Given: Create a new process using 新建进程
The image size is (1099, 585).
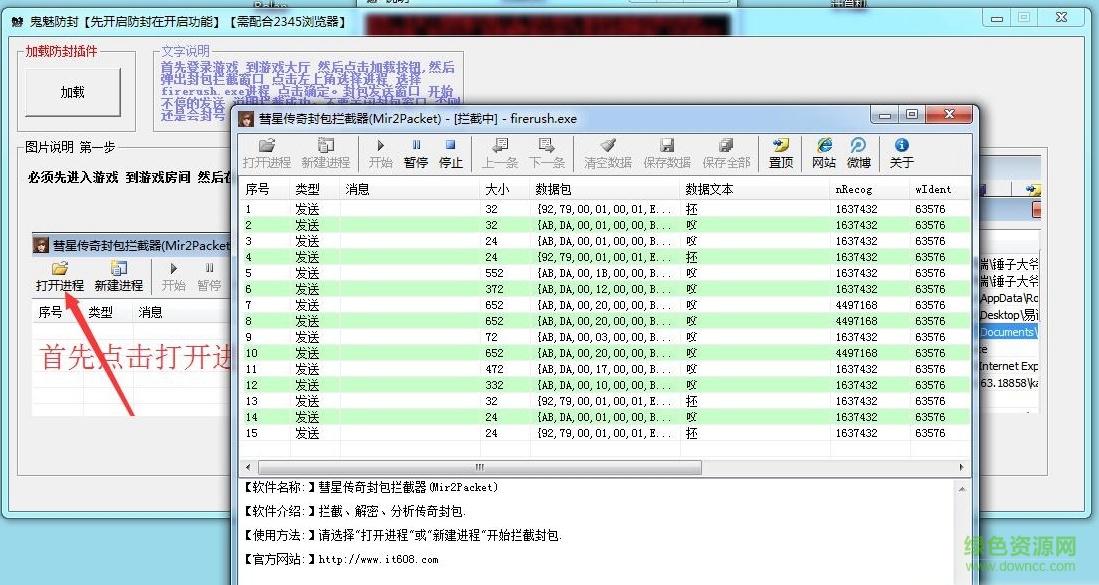Looking at the screenshot, I should pos(324,152).
